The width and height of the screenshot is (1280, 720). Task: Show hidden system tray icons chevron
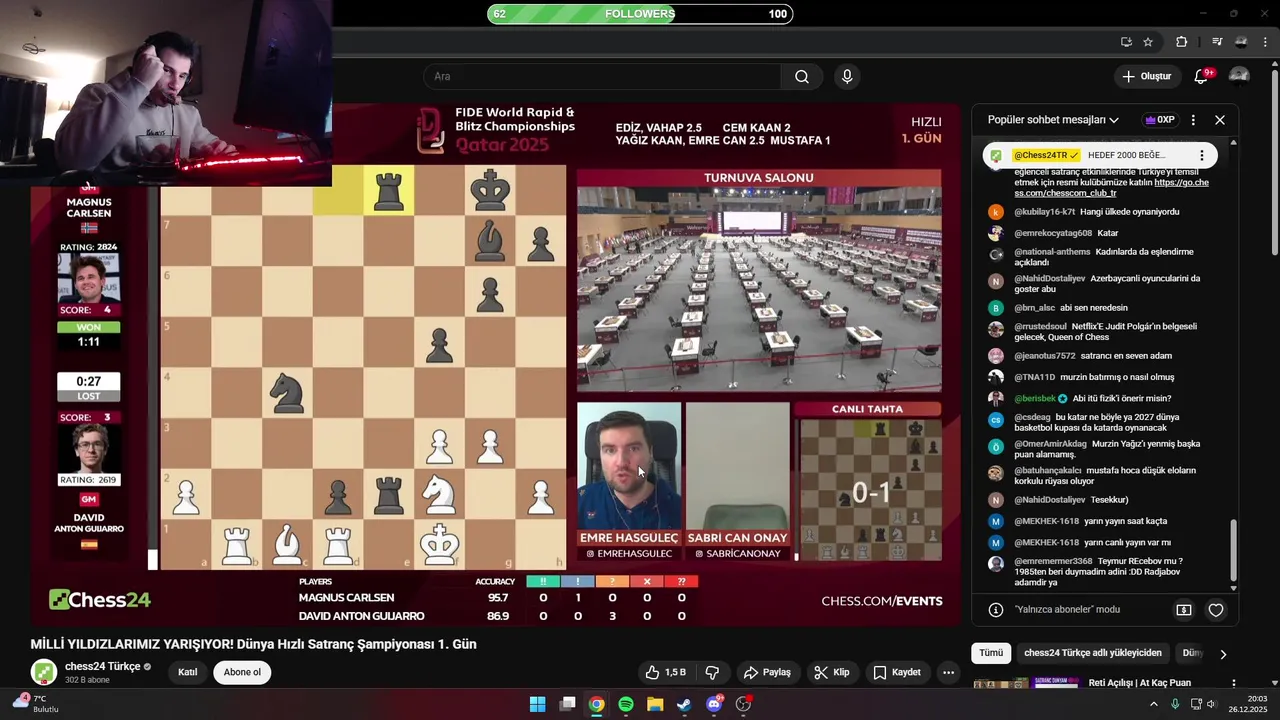pos(1153,704)
